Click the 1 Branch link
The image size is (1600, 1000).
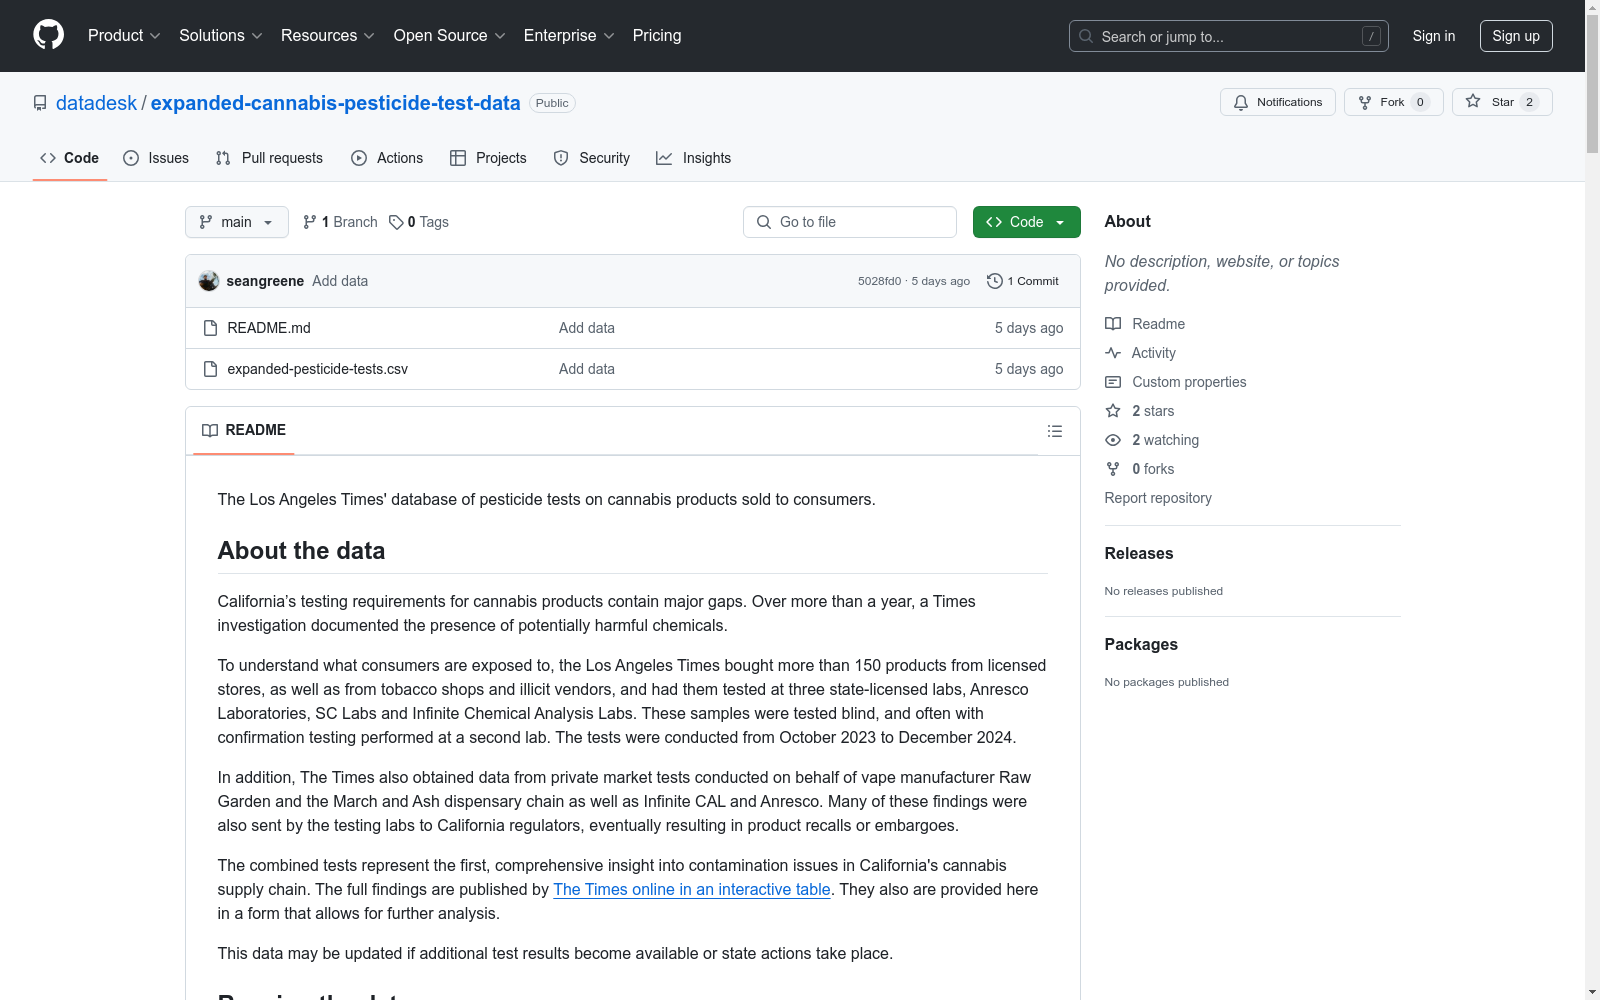[340, 222]
